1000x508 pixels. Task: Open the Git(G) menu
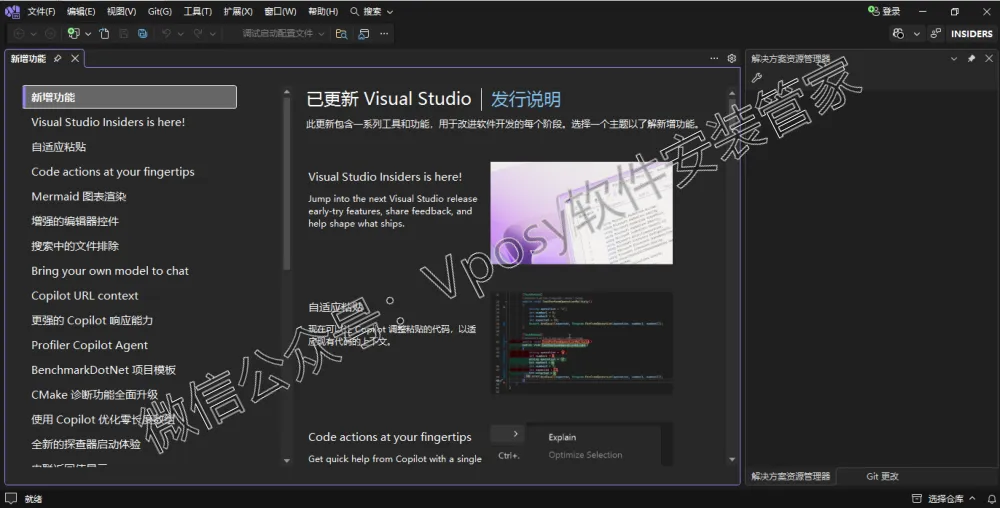[x=159, y=11]
